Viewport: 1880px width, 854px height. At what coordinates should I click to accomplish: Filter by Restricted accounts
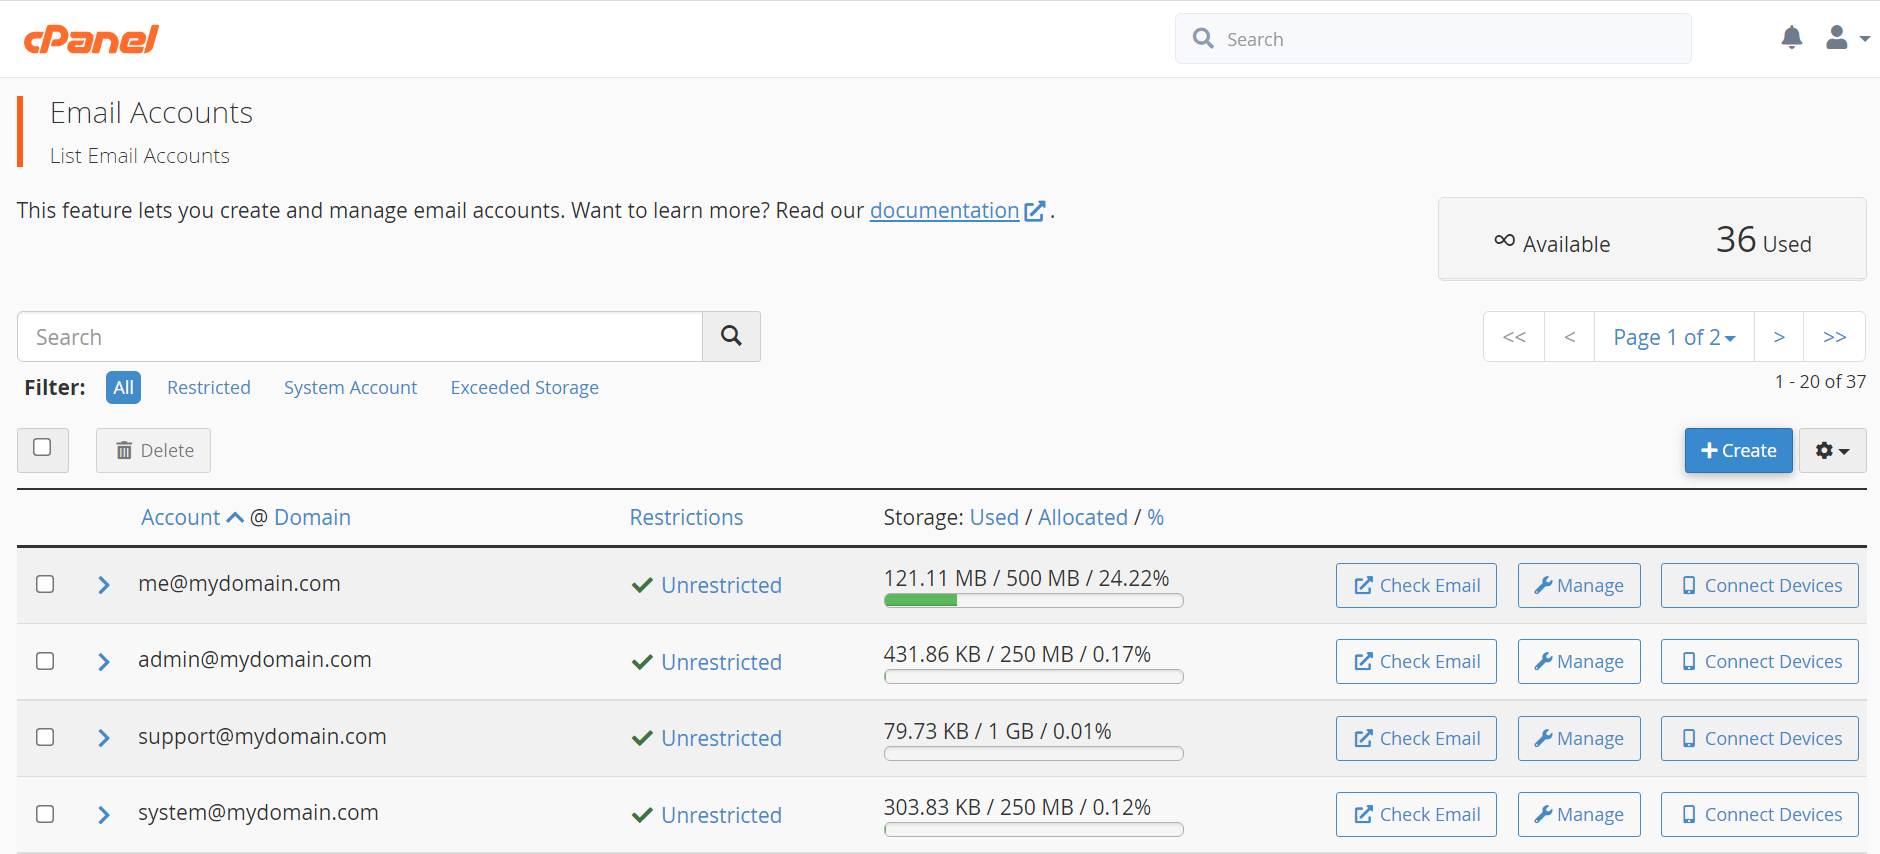coord(208,388)
